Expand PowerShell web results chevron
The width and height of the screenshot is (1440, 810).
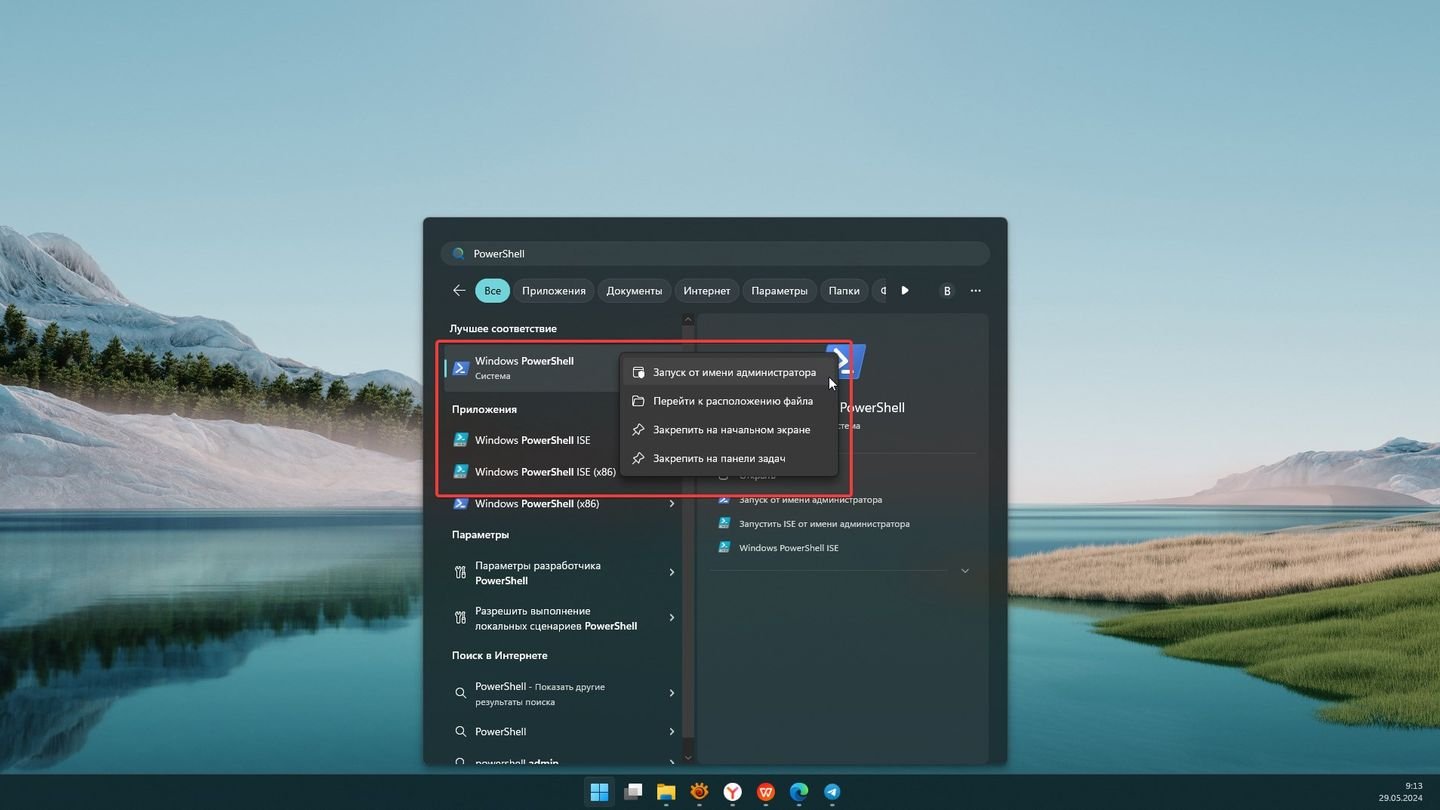pos(671,694)
